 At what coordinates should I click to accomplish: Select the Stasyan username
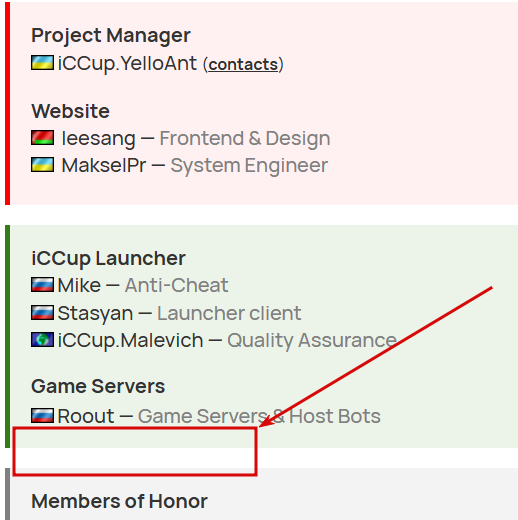click(x=95, y=313)
